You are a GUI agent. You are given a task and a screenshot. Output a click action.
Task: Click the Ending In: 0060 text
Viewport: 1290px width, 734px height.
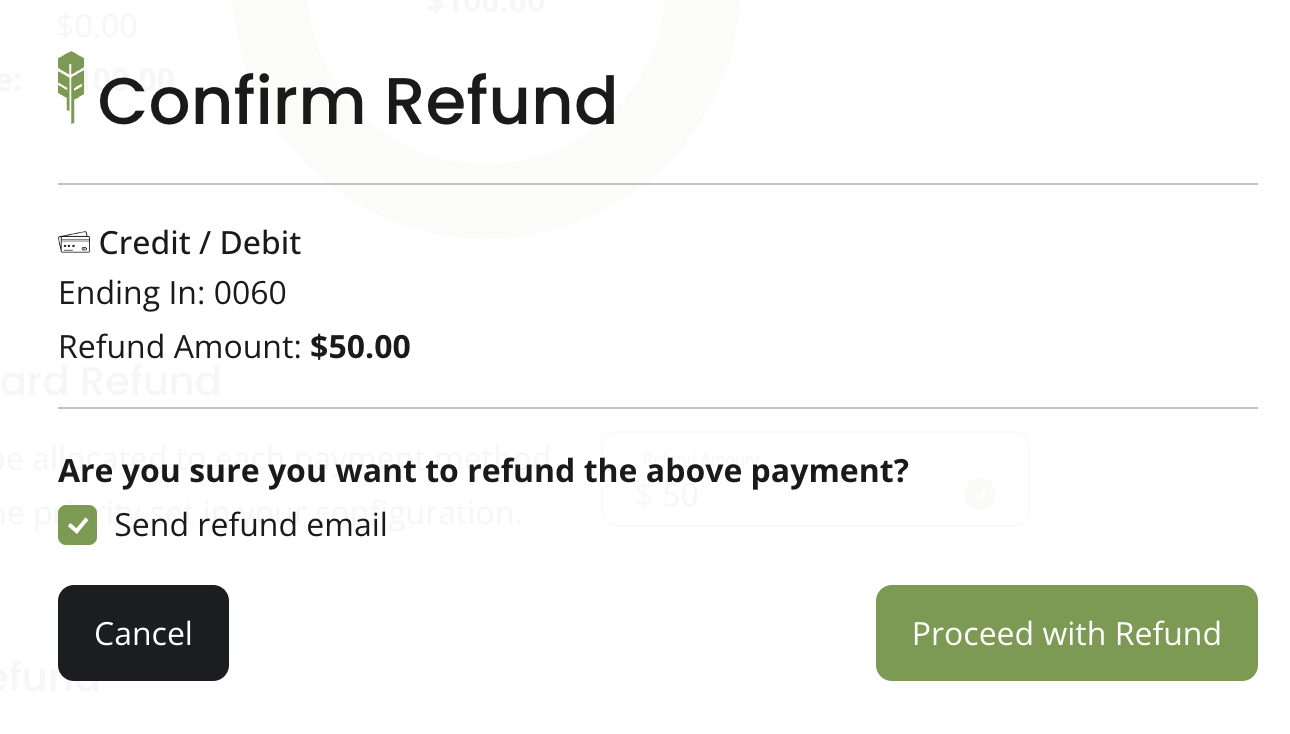point(171,292)
